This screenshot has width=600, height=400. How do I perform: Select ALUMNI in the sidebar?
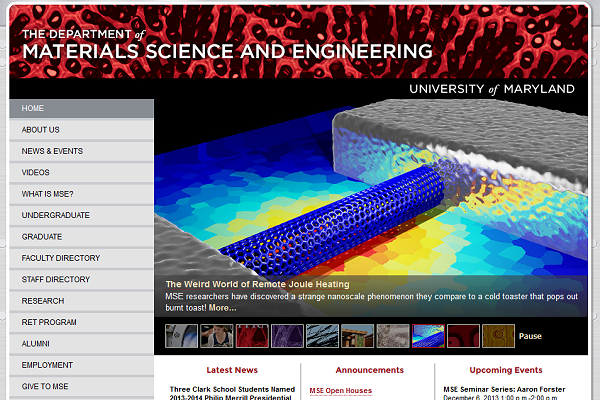[82, 344]
